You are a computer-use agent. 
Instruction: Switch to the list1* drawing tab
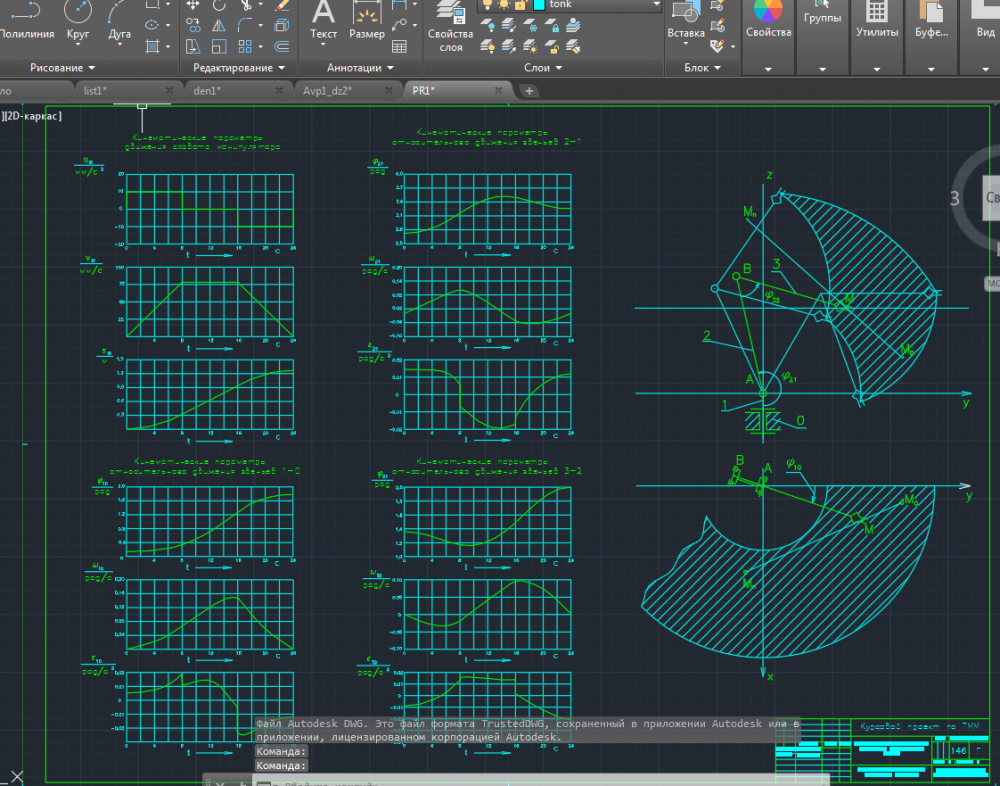tap(95, 91)
